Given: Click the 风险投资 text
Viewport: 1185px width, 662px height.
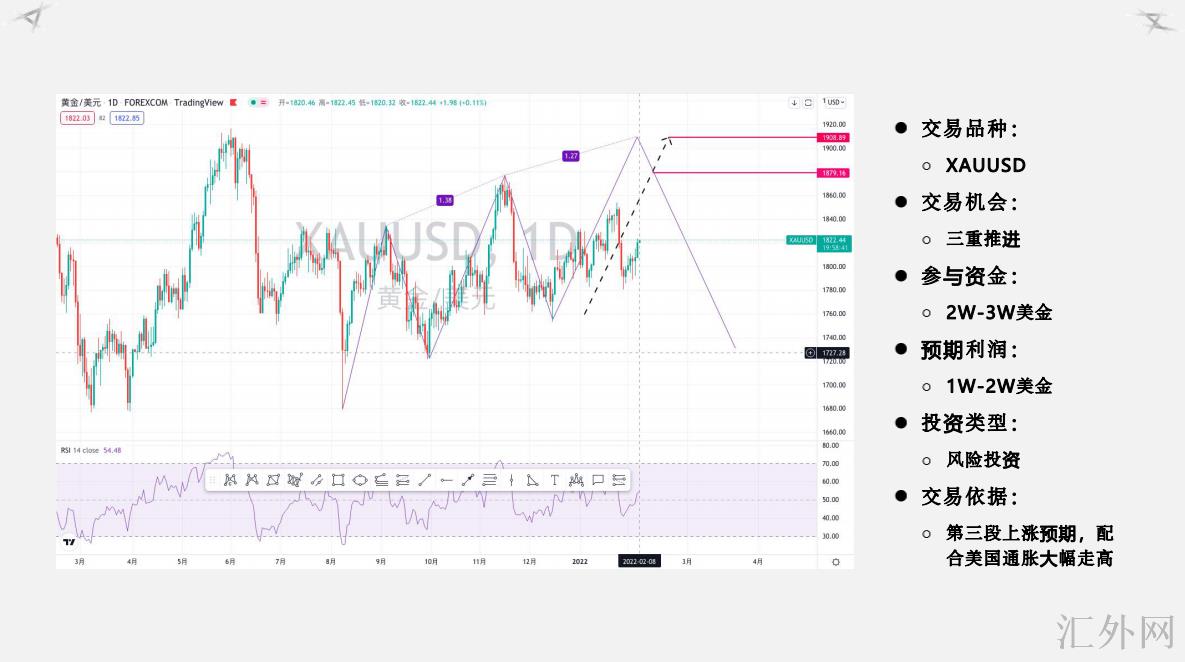Looking at the screenshot, I should pos(983,459).
